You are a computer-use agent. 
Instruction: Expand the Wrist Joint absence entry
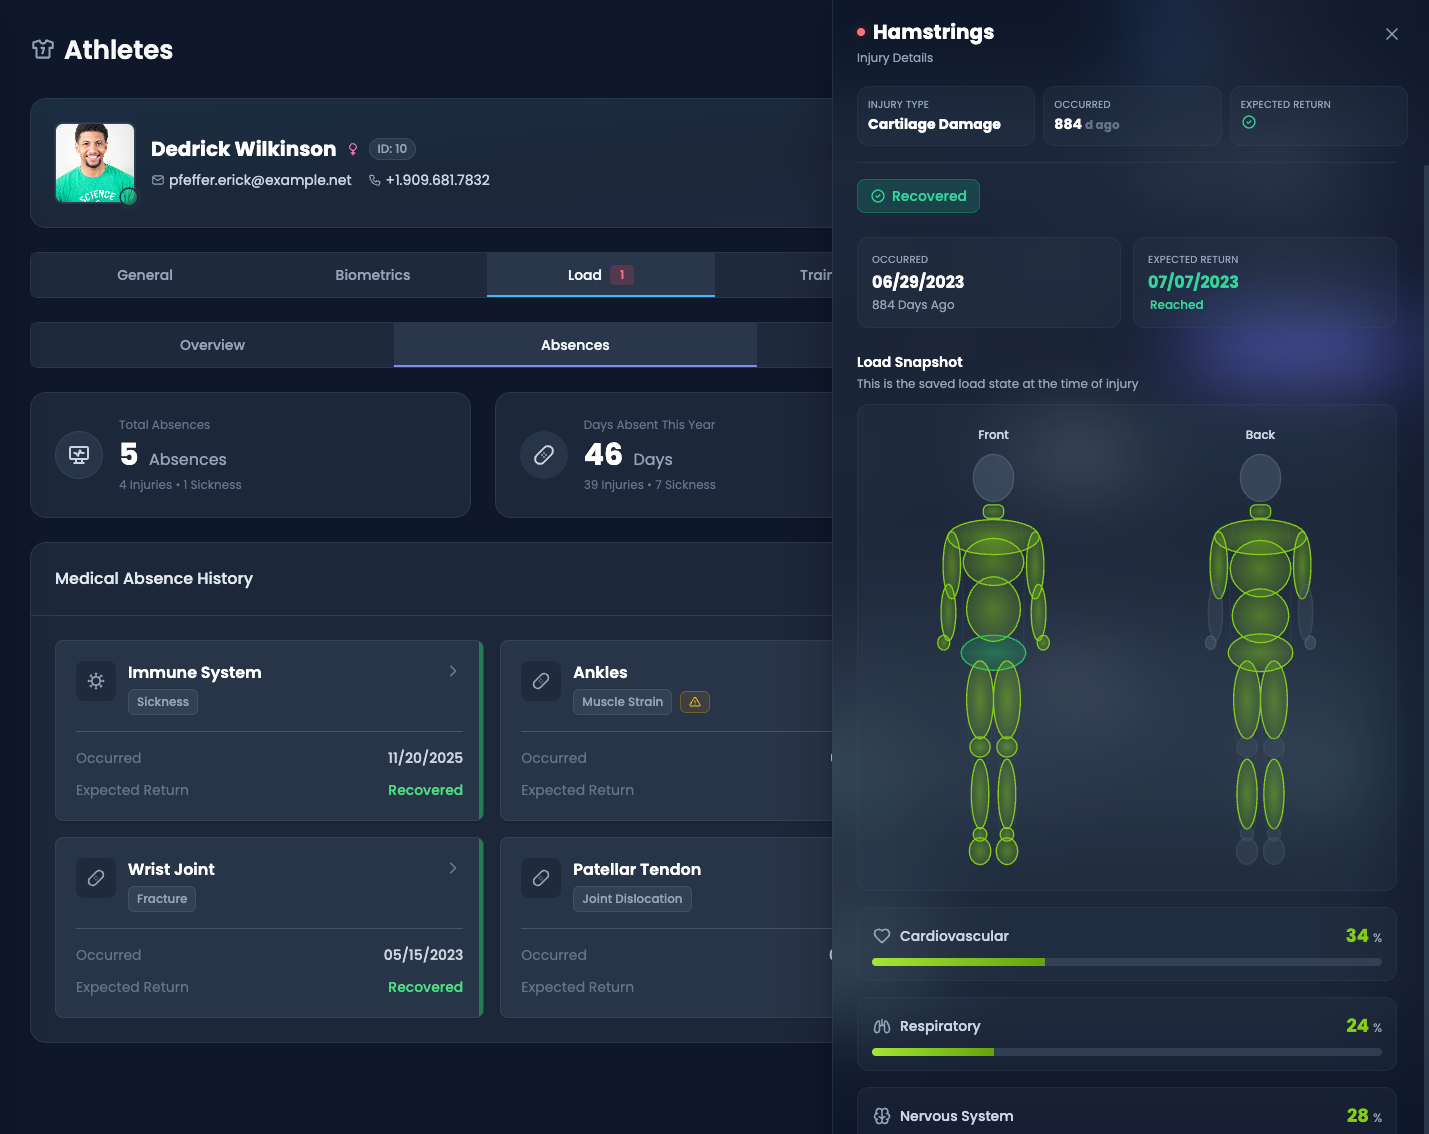click(452, 868)
